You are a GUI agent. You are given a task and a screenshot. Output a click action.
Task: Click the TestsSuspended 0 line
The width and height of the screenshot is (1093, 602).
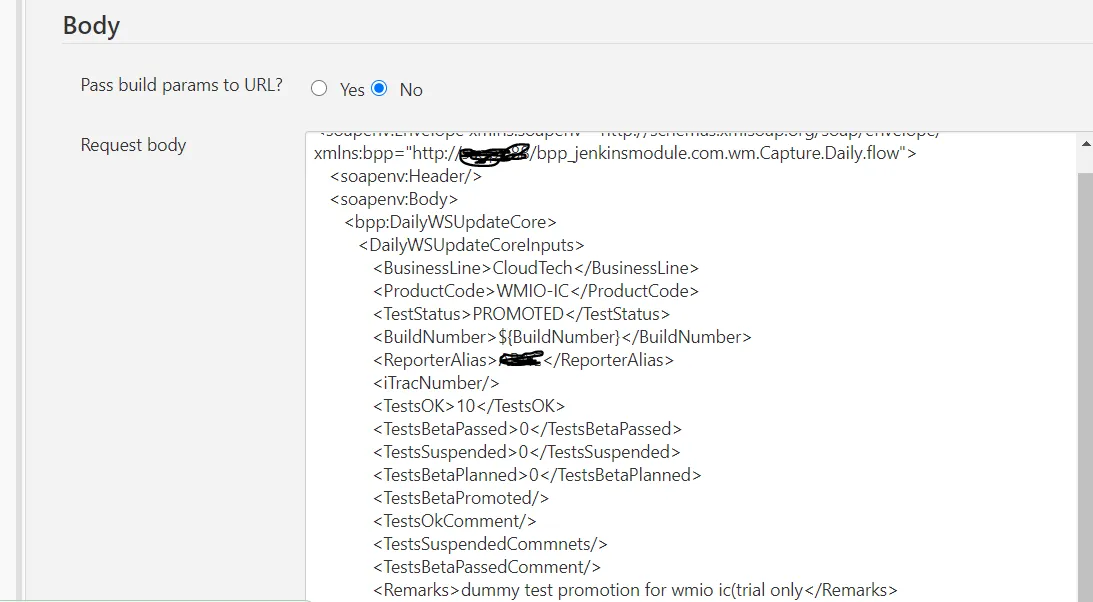tap(526, 452)
